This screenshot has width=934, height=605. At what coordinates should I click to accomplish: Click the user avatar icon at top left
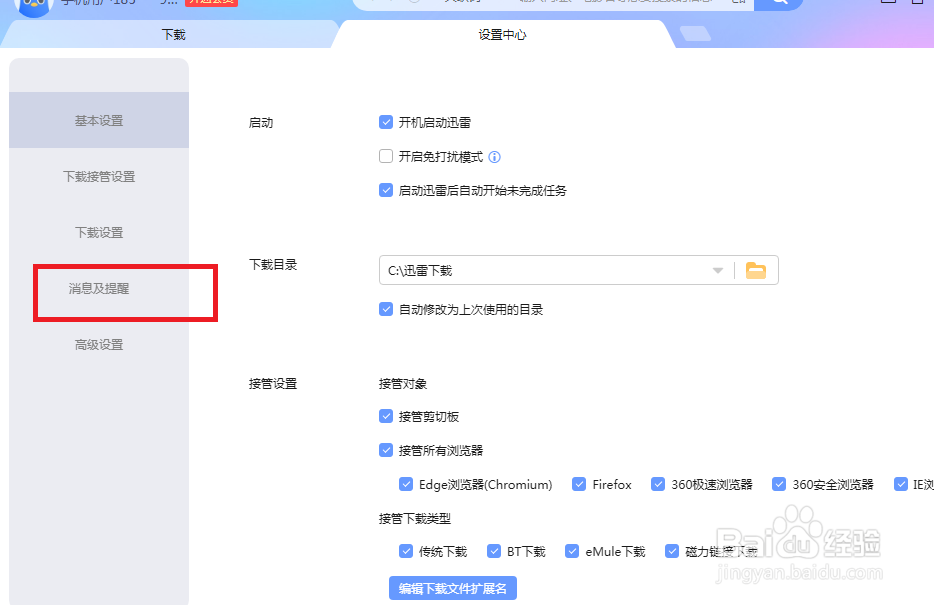[x=34, y=6]
